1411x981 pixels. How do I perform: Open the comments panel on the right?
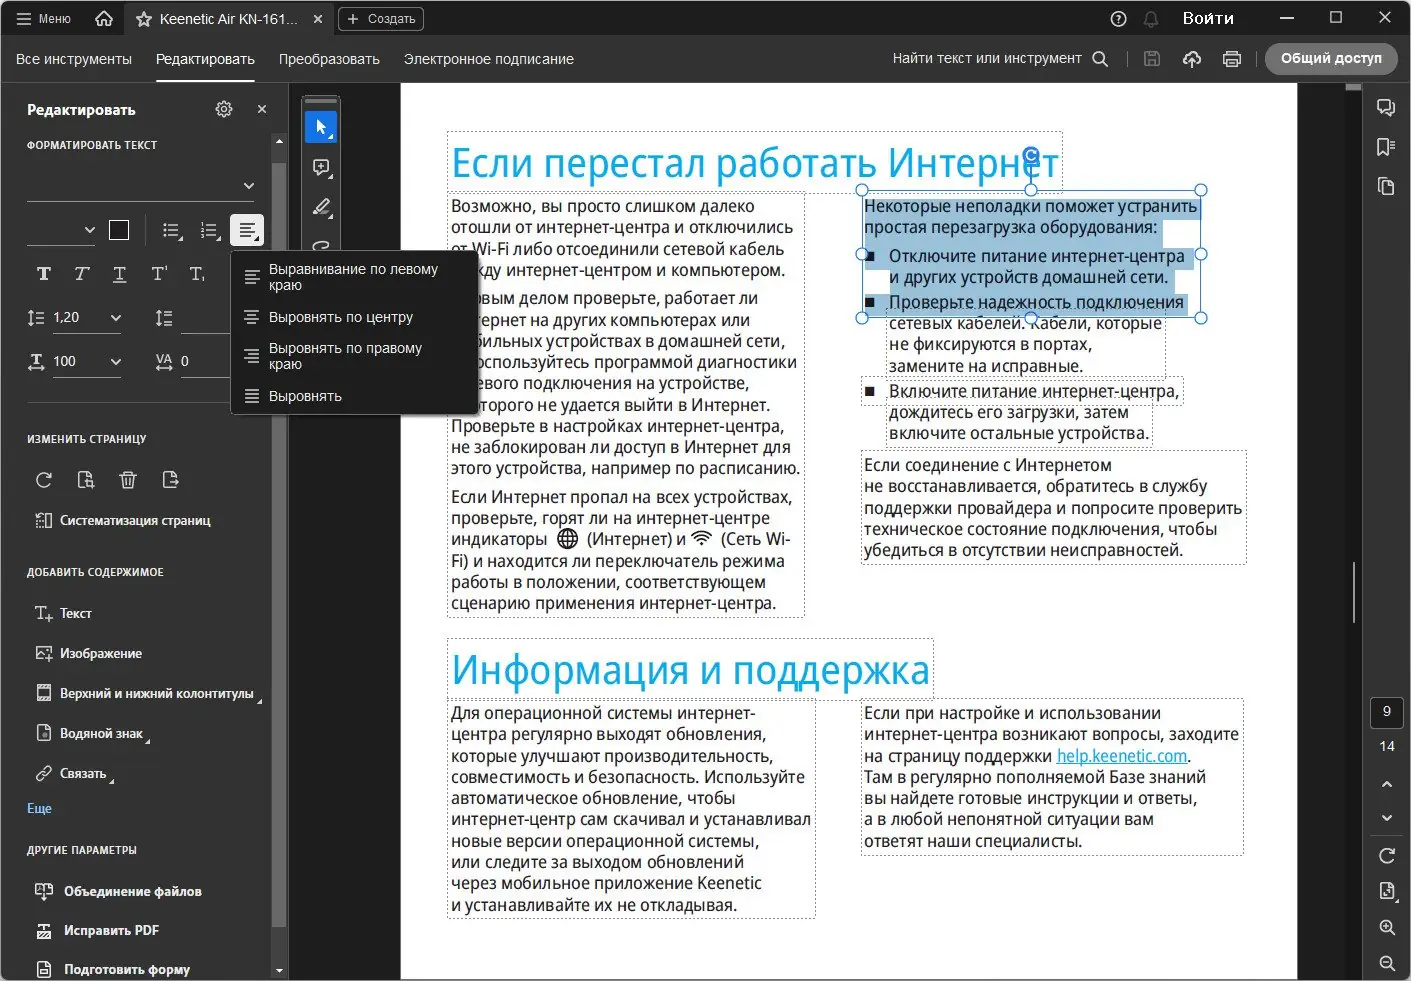(1386, 107)
